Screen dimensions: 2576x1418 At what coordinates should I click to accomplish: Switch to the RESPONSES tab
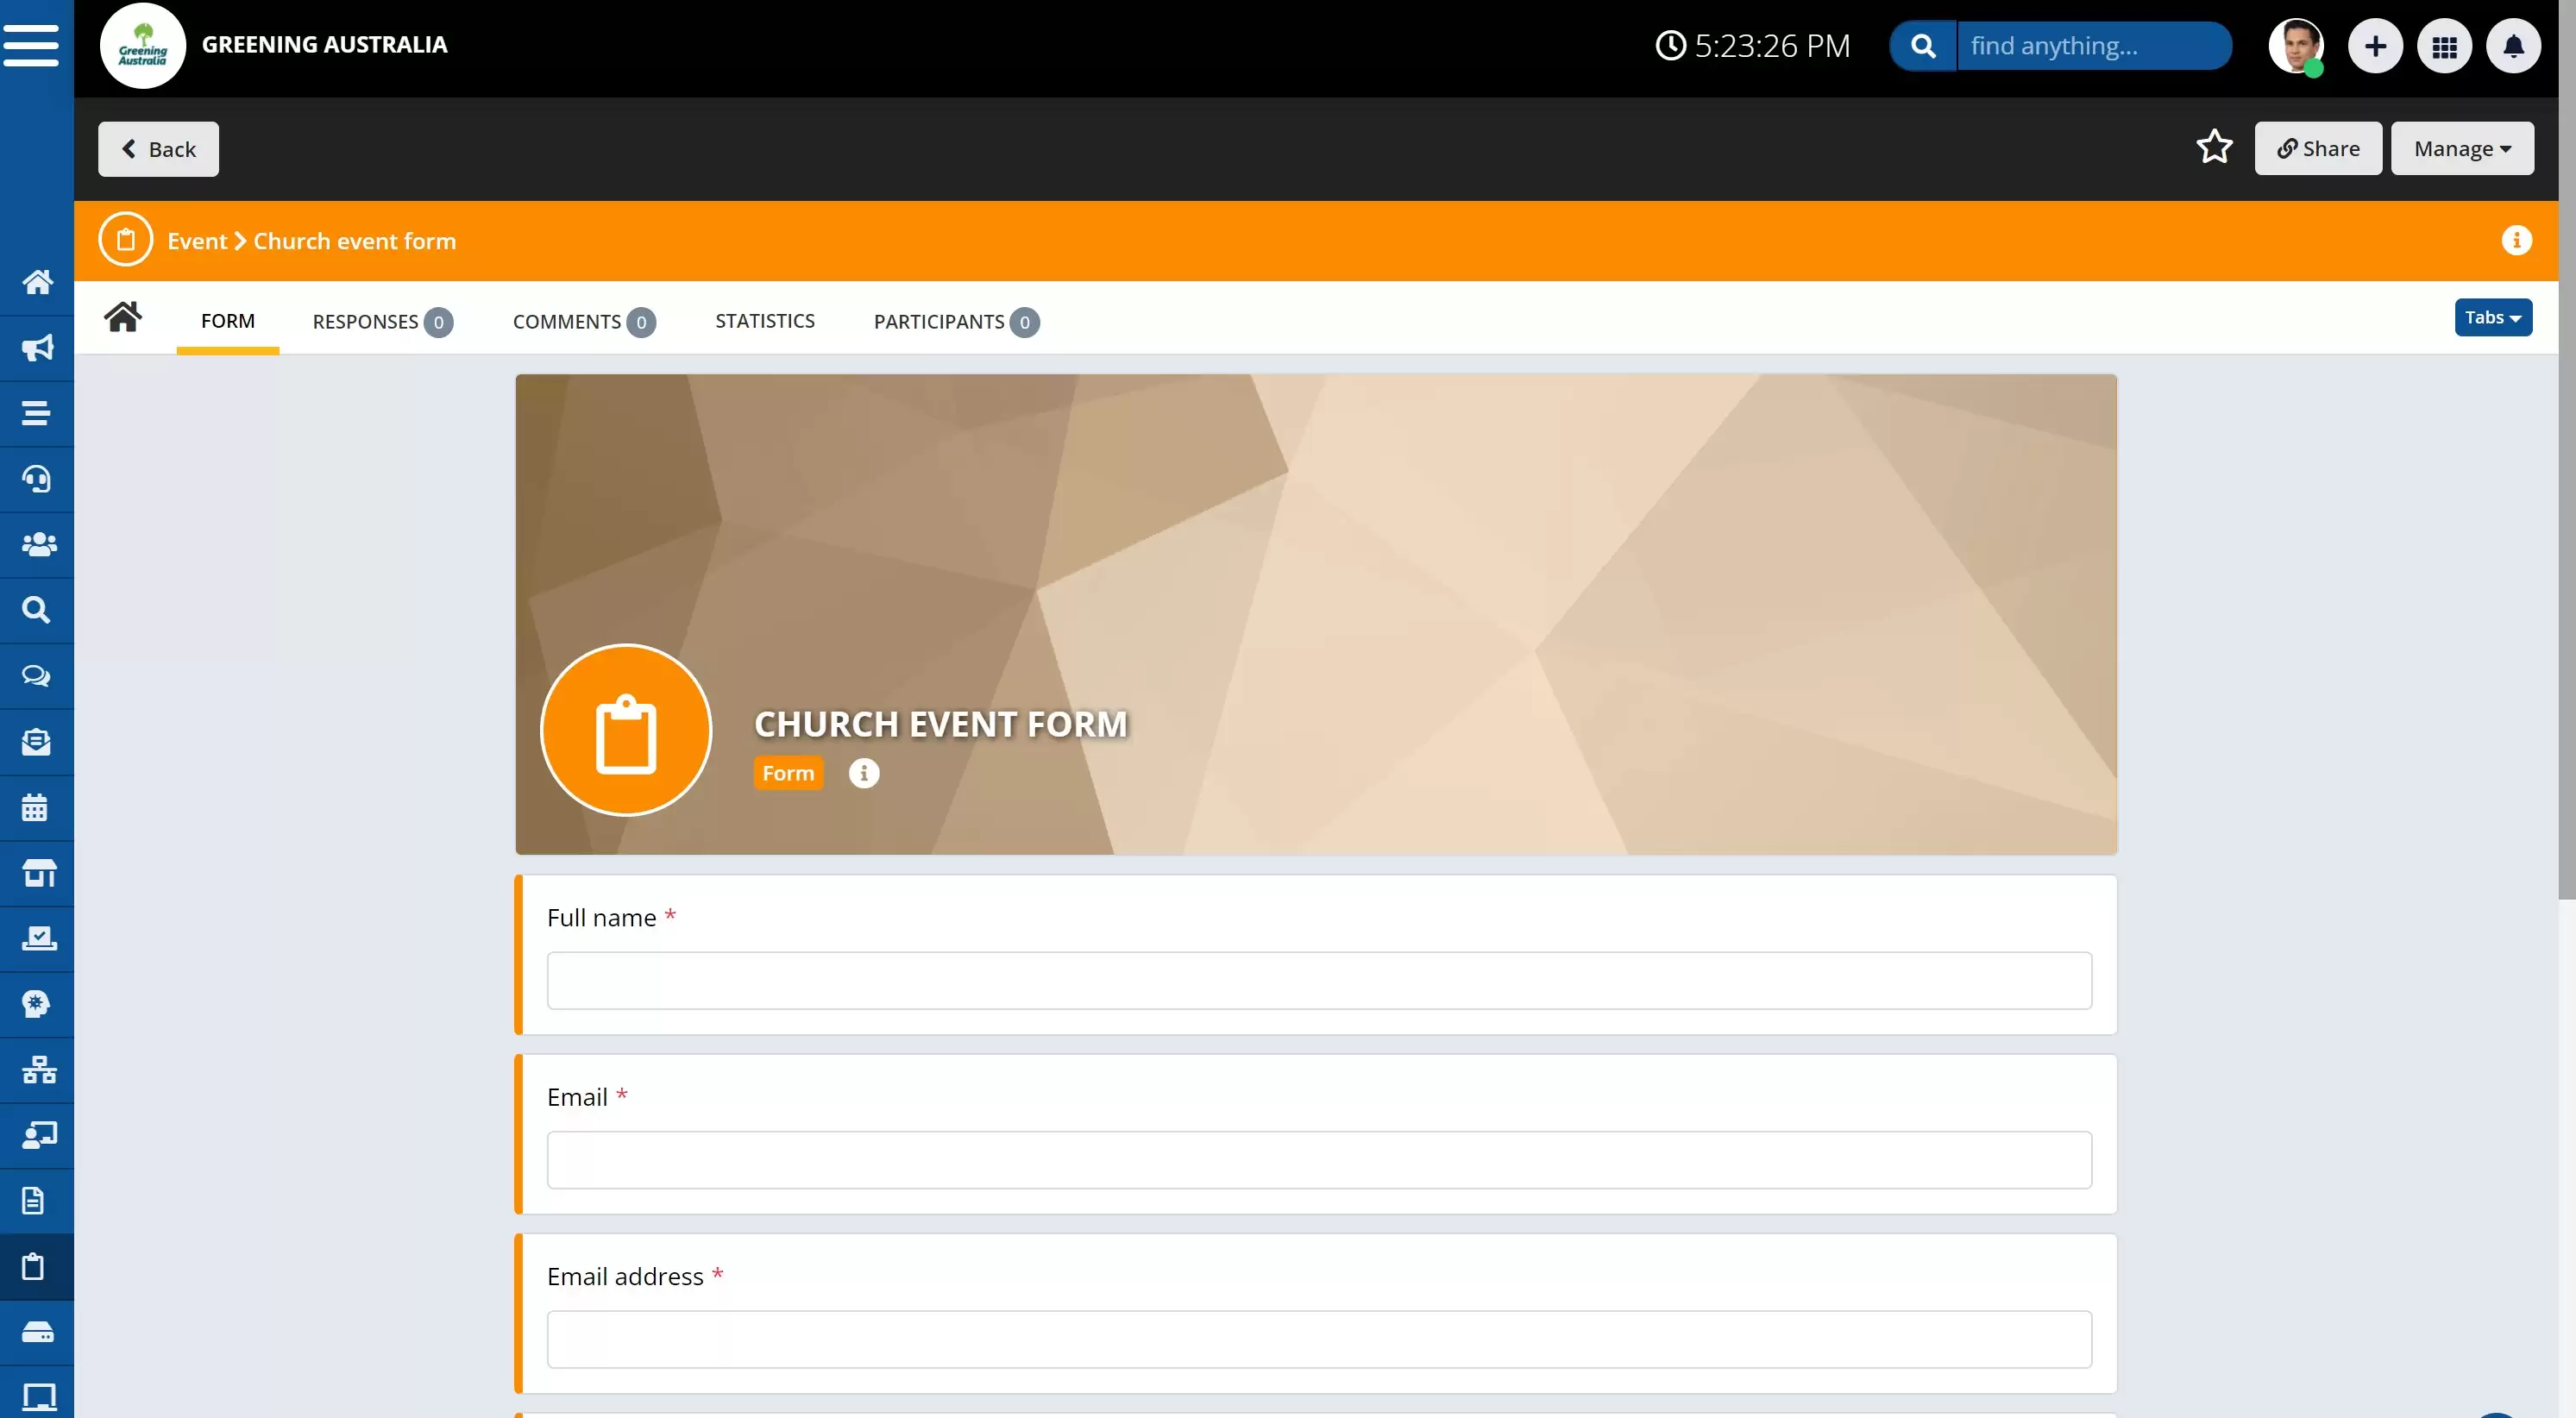coord(383,321)
